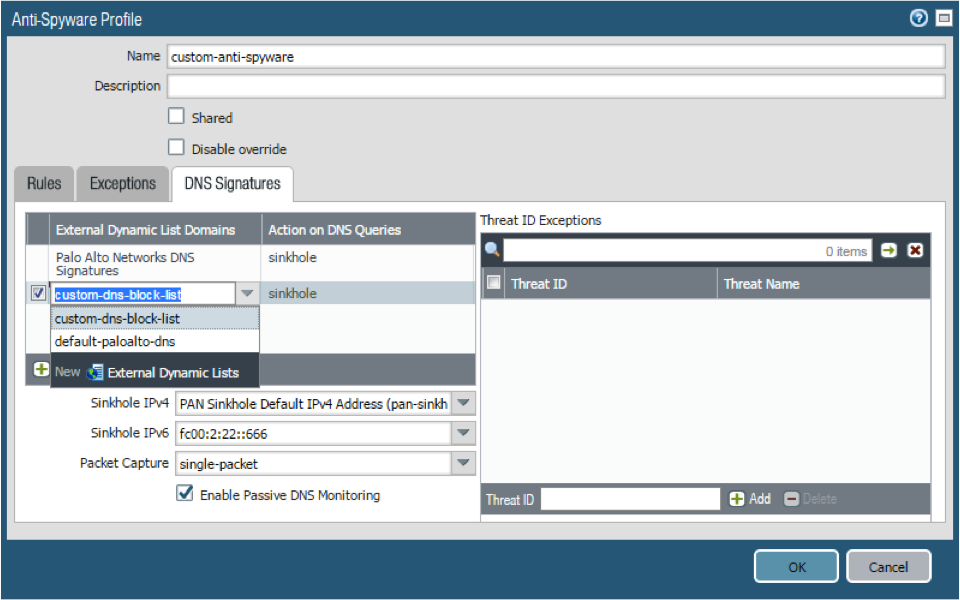Click the Sinkhole IPv4 combo text field
The width and height of the screenshot is (960, 600).
313,403
